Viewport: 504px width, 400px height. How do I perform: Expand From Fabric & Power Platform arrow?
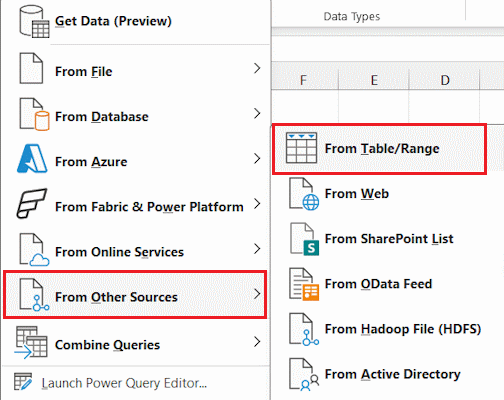(257, 203)
